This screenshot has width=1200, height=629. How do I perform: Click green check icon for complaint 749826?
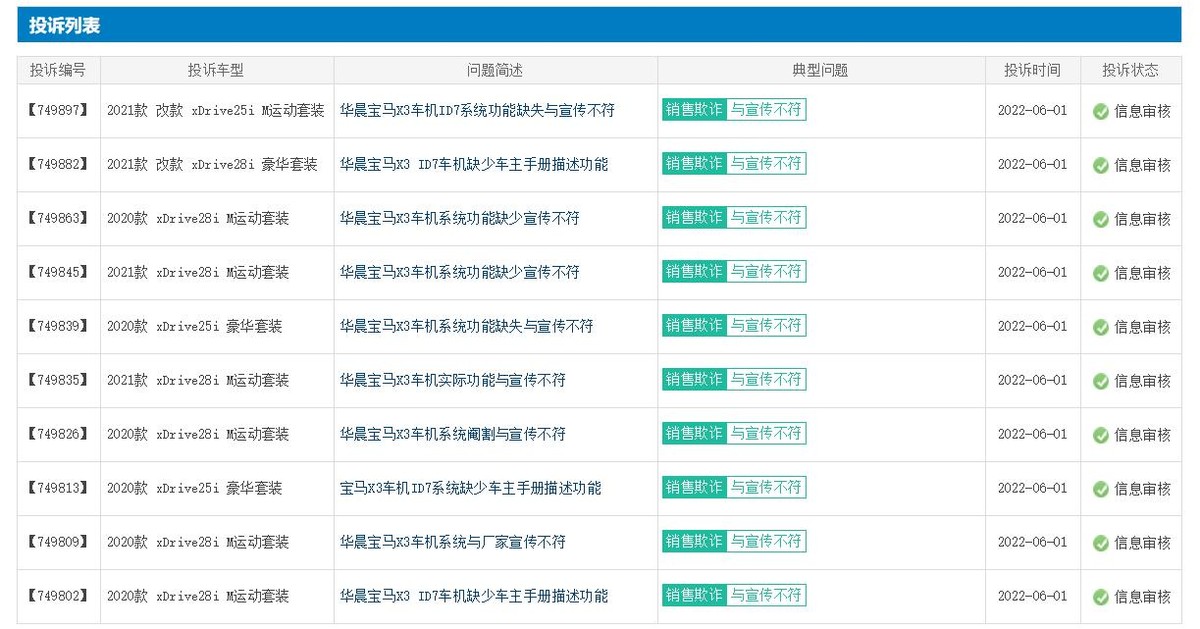click(x=1101, y=435)
